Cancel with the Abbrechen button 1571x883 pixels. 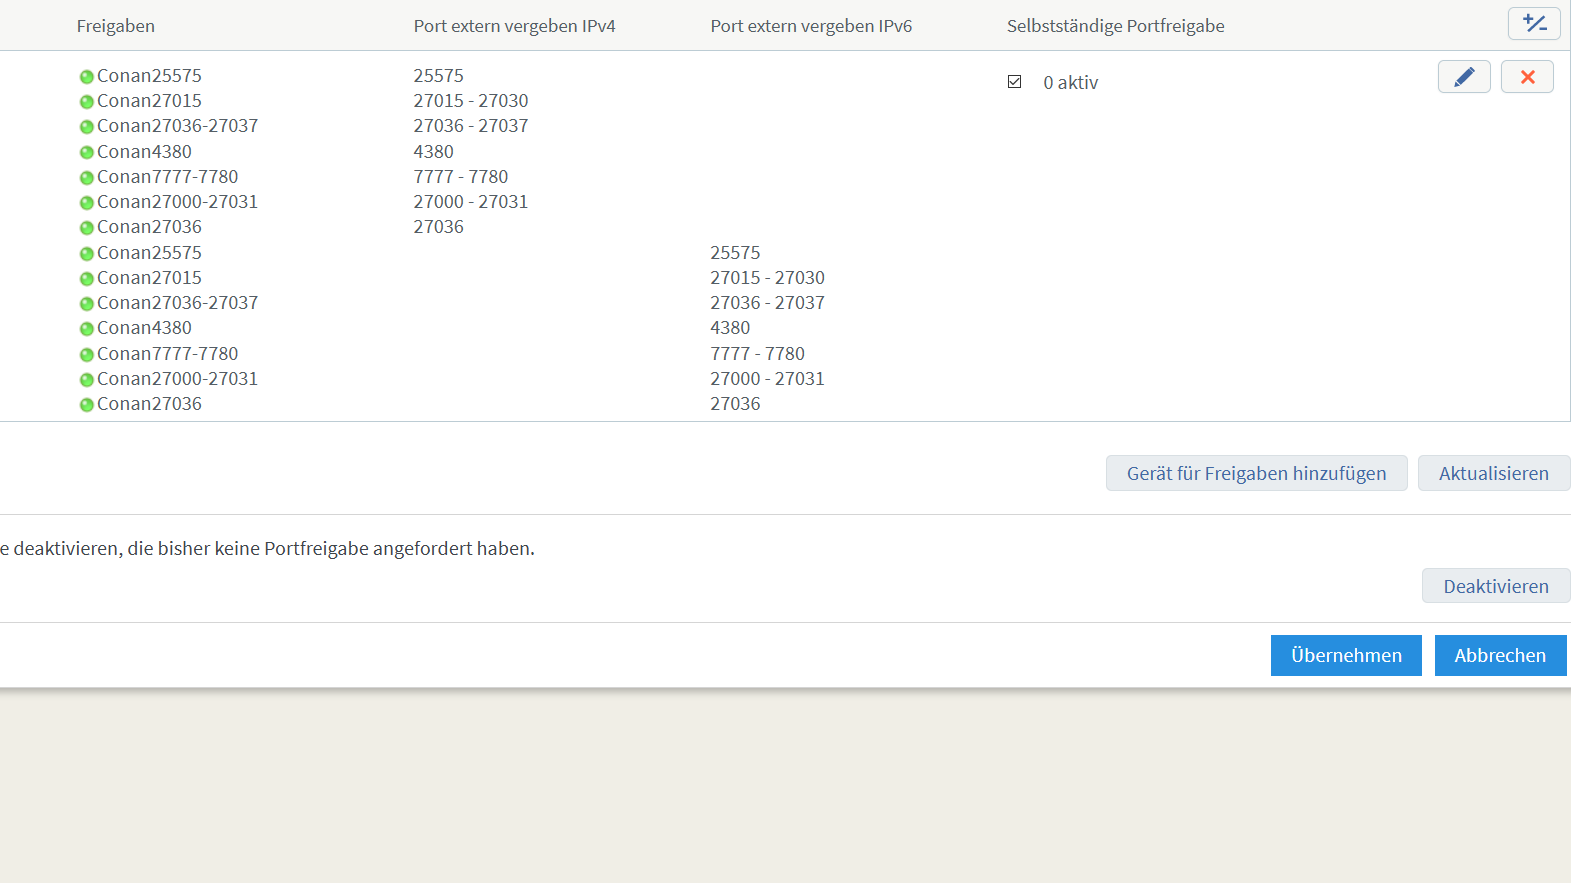tap(1500, 656)
